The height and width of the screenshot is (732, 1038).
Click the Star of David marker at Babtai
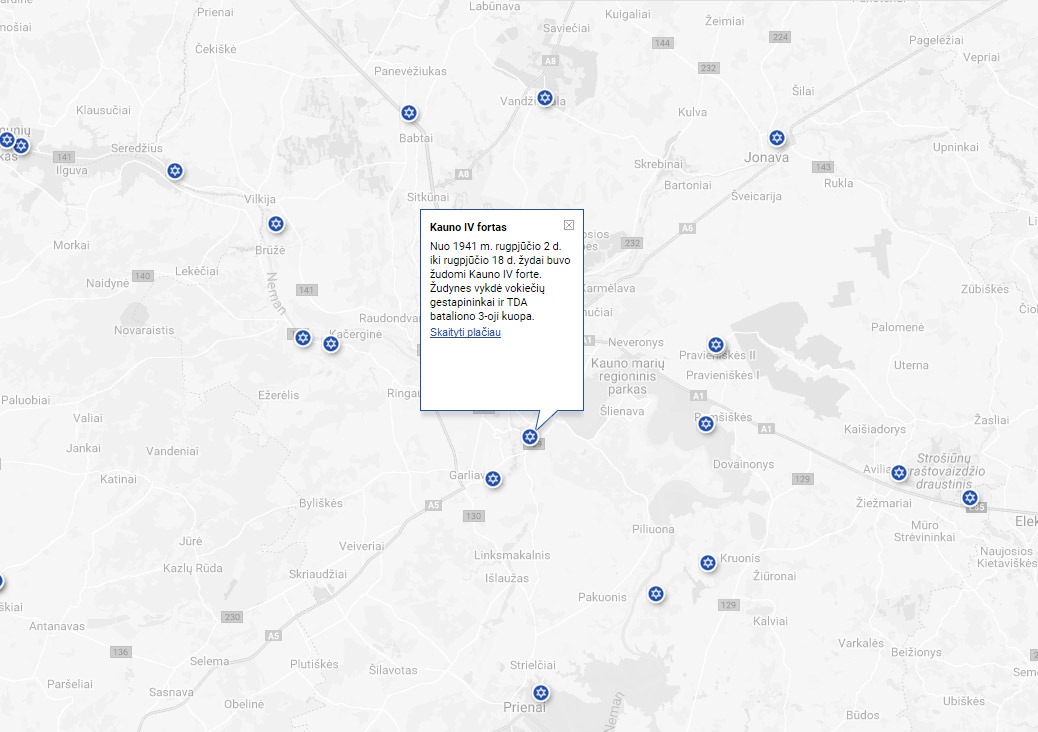(x=408, y=113)
